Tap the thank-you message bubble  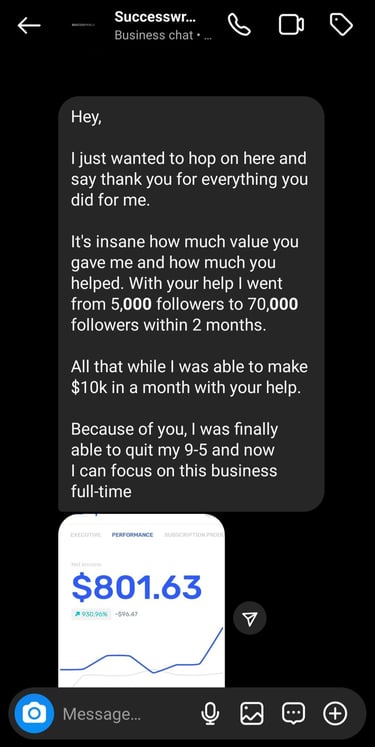tap(191, 304)
